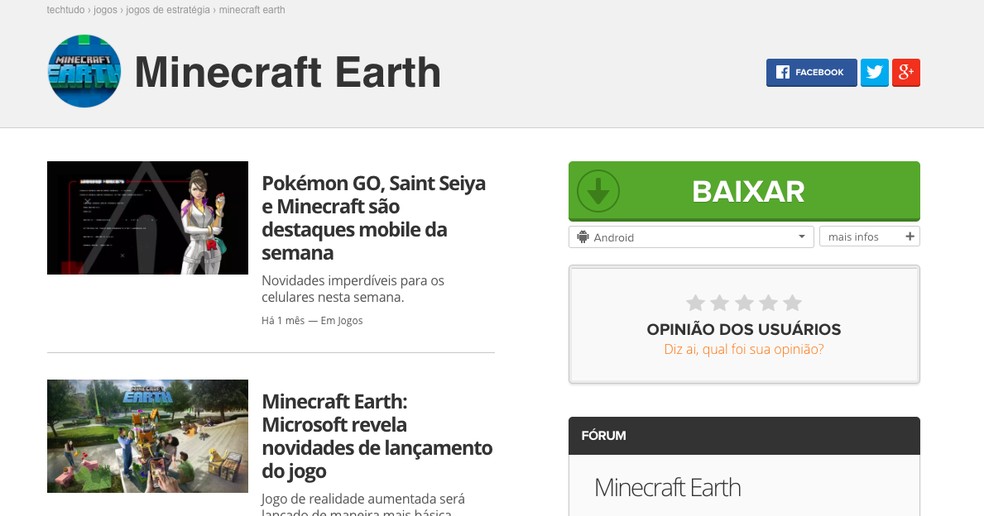Click the green BAIXAR download button

744,191
